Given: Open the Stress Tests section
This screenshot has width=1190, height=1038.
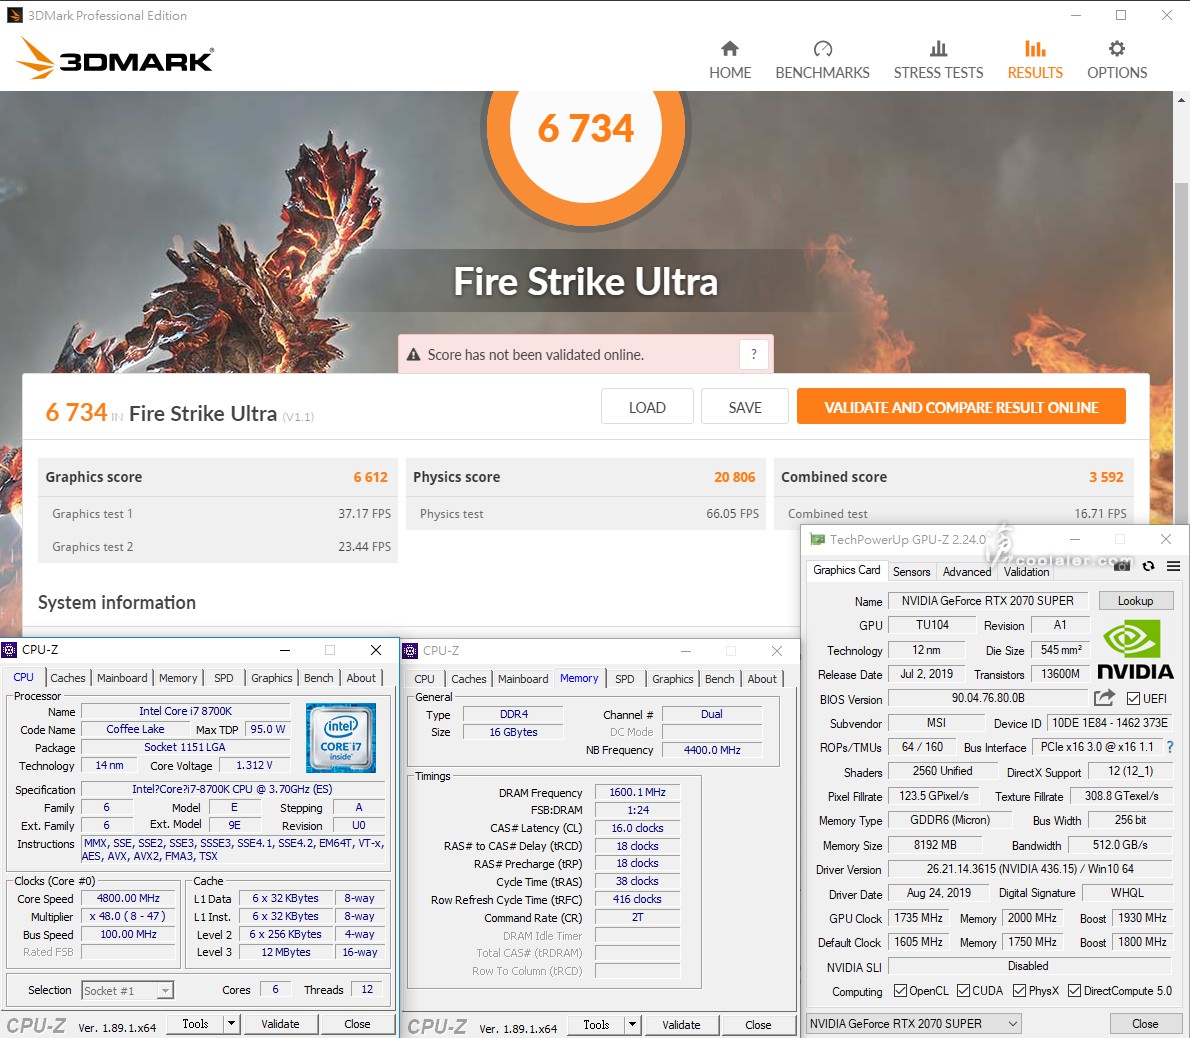Looking at the screenshot, I should pyautogui.click(x=938, y=60).
